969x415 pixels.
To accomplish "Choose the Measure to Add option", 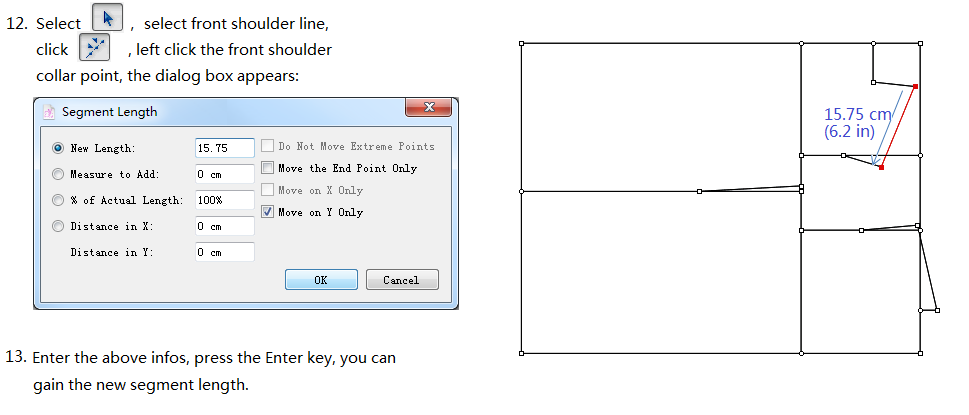I will (57, 174).
